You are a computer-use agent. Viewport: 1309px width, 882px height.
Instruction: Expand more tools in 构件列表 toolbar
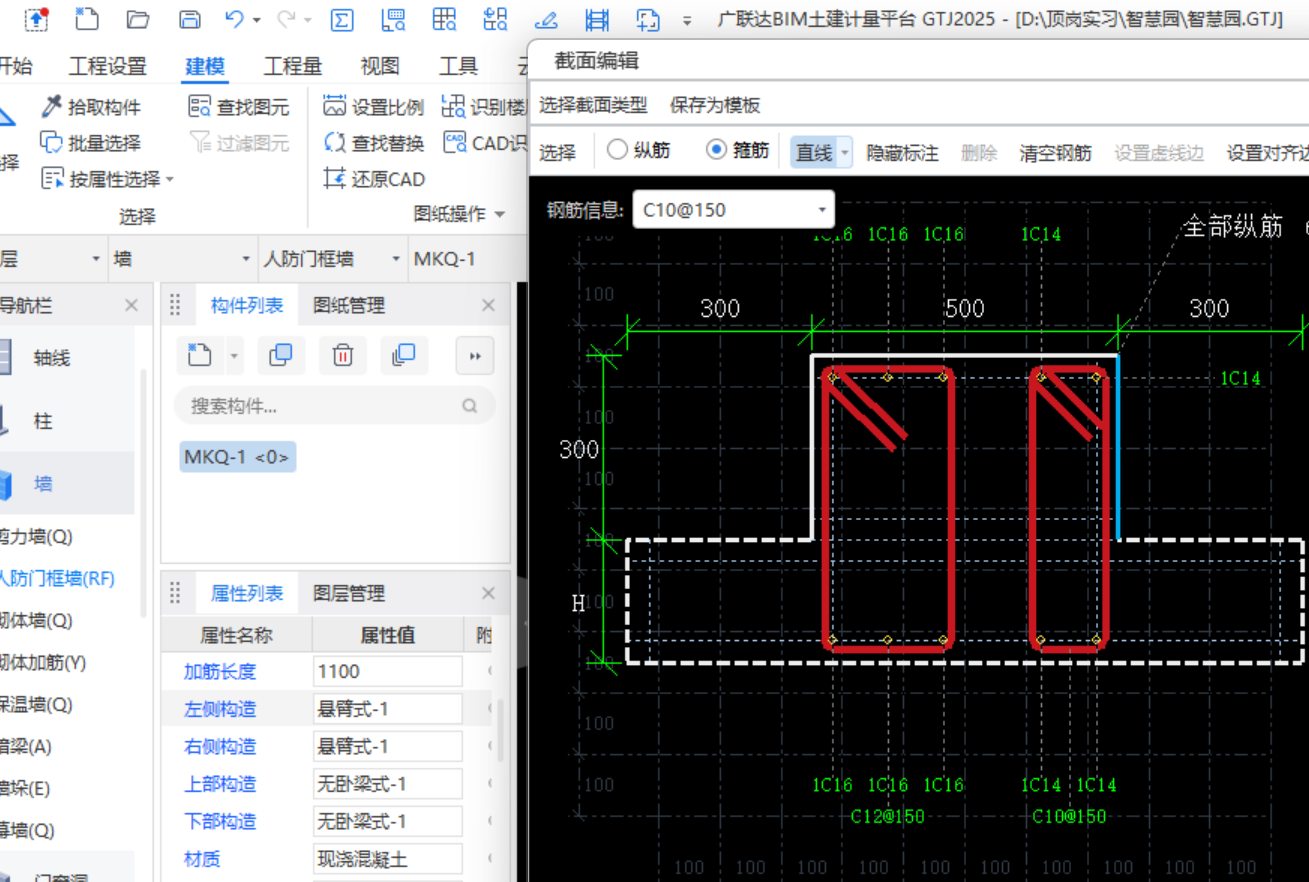click(x=476, y=355)
